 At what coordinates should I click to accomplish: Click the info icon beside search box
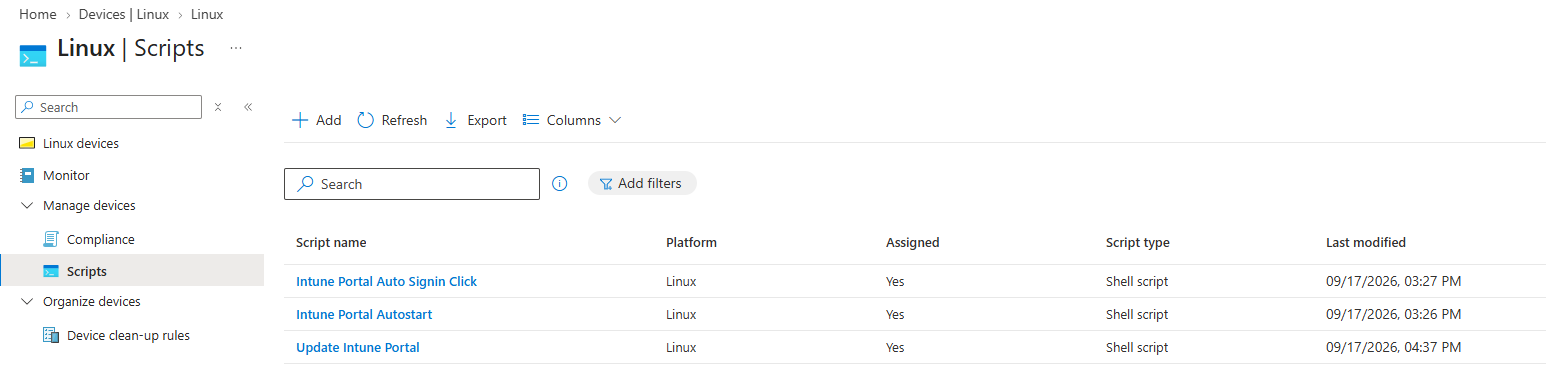(560, 184)
